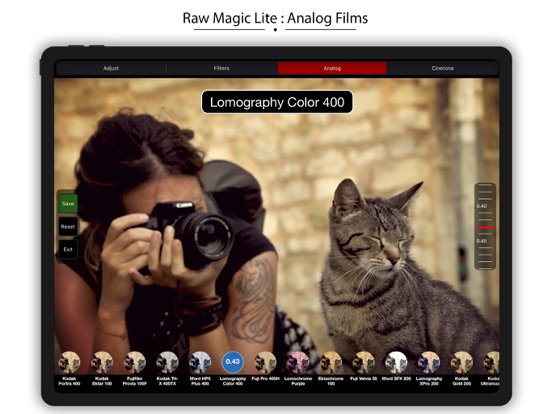Viewport: 552px width, 414px height.
Task: Choose Kodak Ultramax film thumbnail
Action: [491, 362]
